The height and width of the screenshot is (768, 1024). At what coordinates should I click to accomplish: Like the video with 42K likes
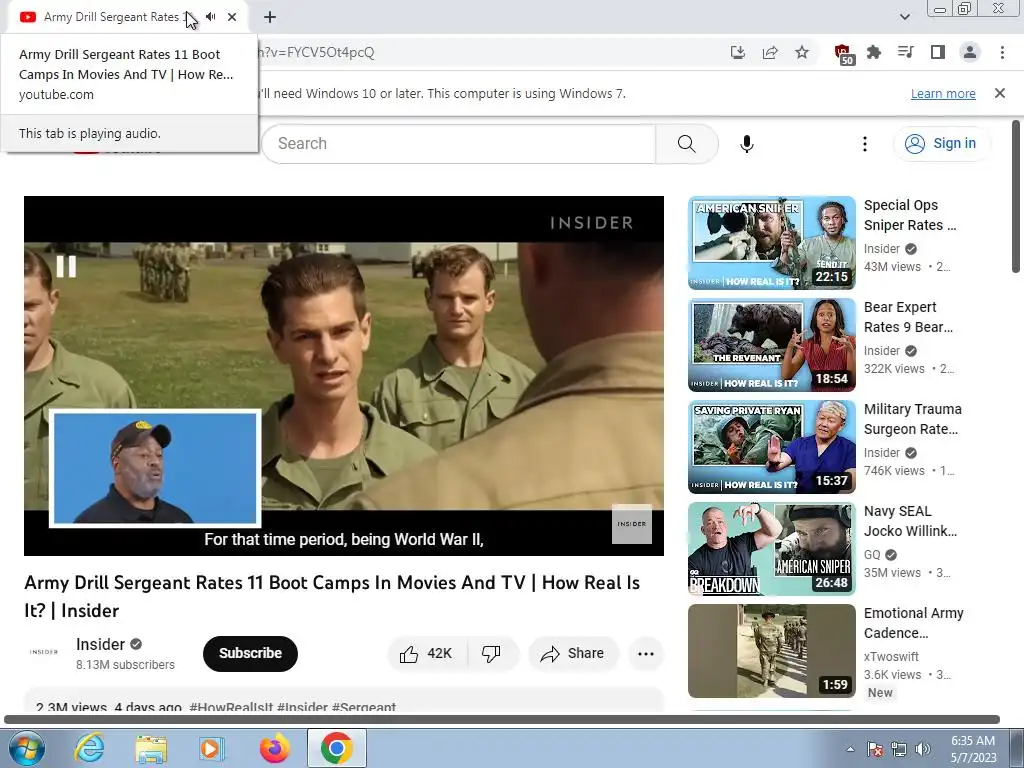(427, 654)
